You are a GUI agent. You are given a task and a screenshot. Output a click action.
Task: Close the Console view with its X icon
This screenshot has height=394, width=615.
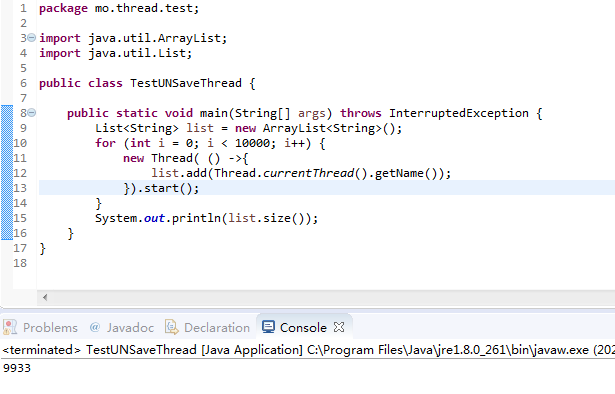click(339, 327)
